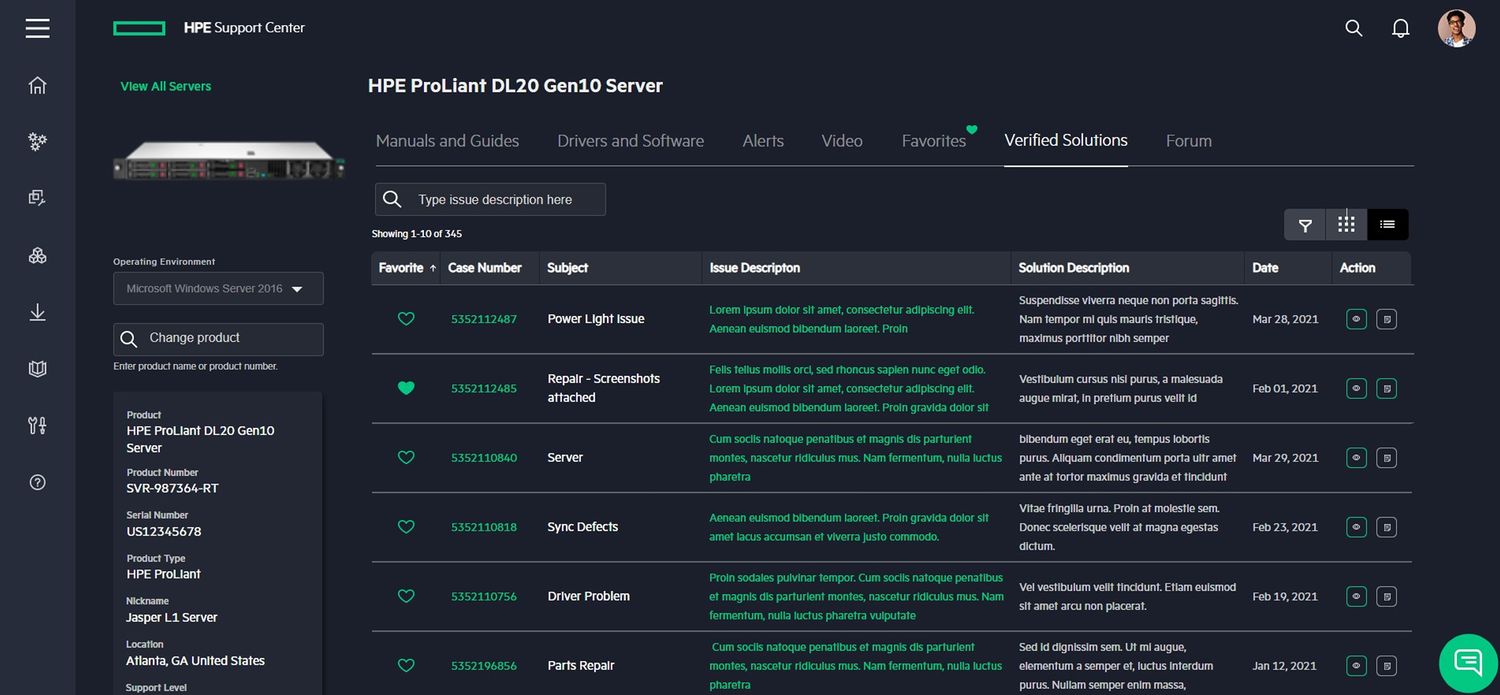
Task: Open case number 5352112487
Action: pos(484,319)
